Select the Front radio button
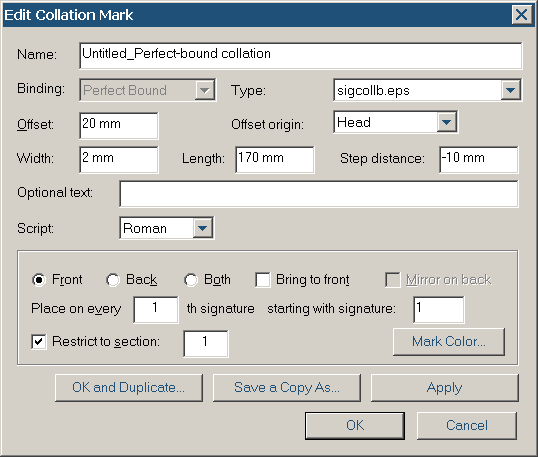 click(x=39, y=280)
